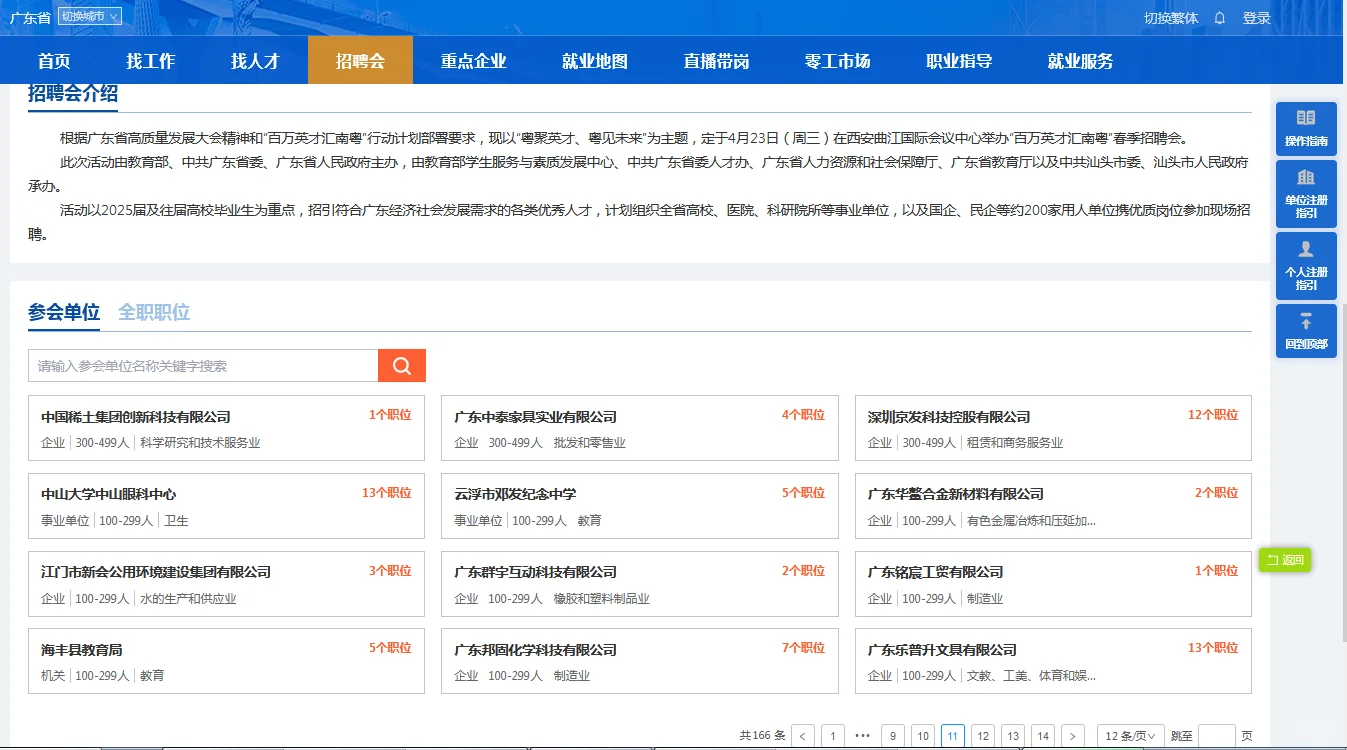Image resolution: width=1347 pixels, height=750 pixels.
Task: Click the 回到顶部 back-to-top icon
Action: pyautogui.click(x=1306, y=330)
